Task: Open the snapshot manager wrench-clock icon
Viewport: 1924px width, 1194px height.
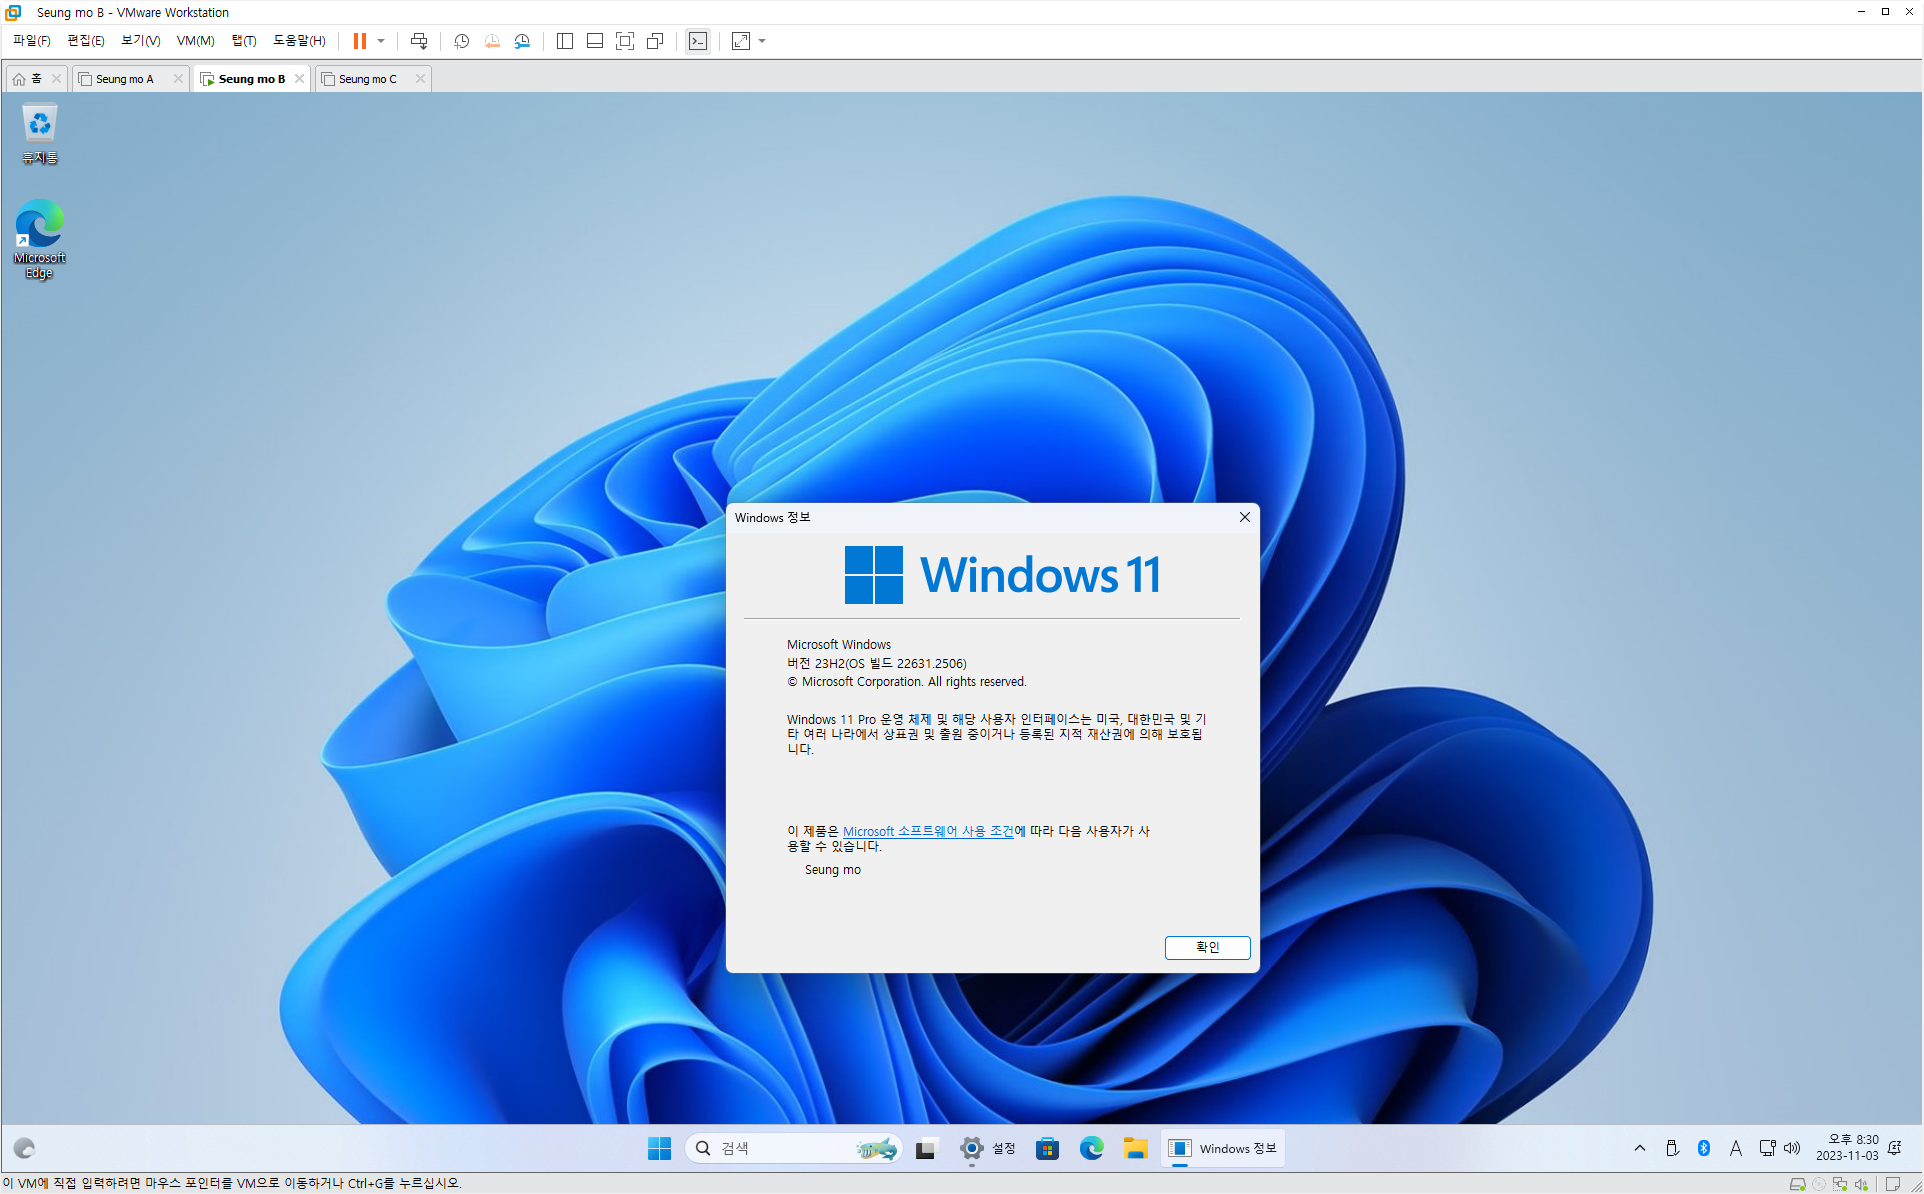Action: [522, 41]
